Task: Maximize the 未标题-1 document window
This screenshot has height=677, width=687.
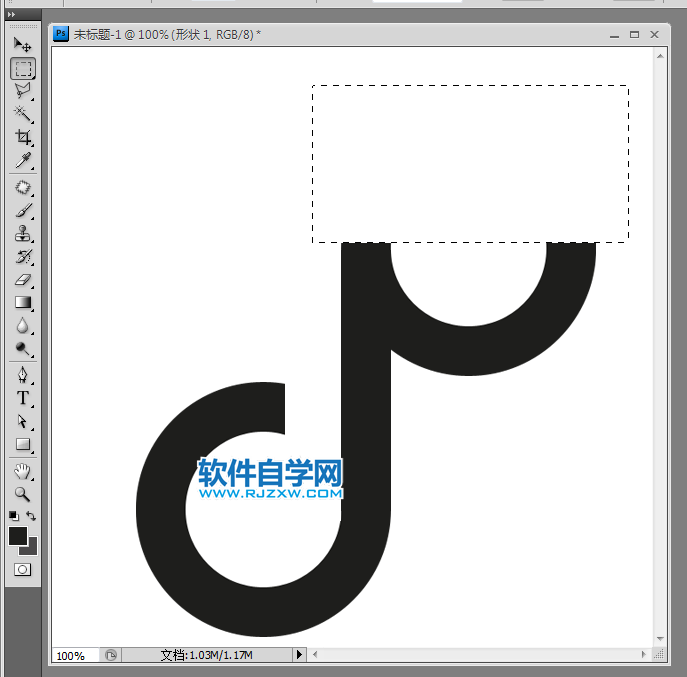Action: (x=634, y=35)
